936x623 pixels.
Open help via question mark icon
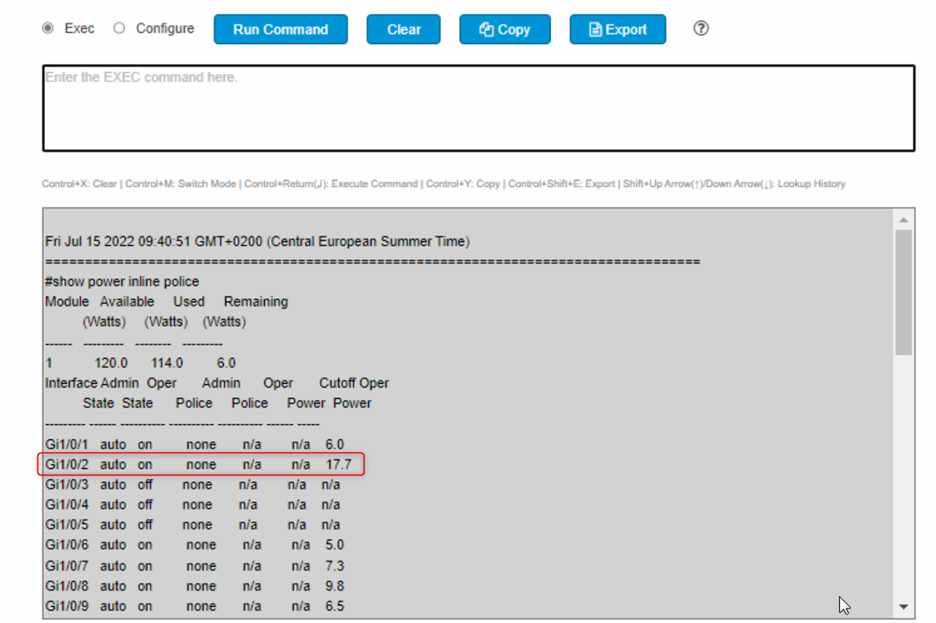coord(701,29)
